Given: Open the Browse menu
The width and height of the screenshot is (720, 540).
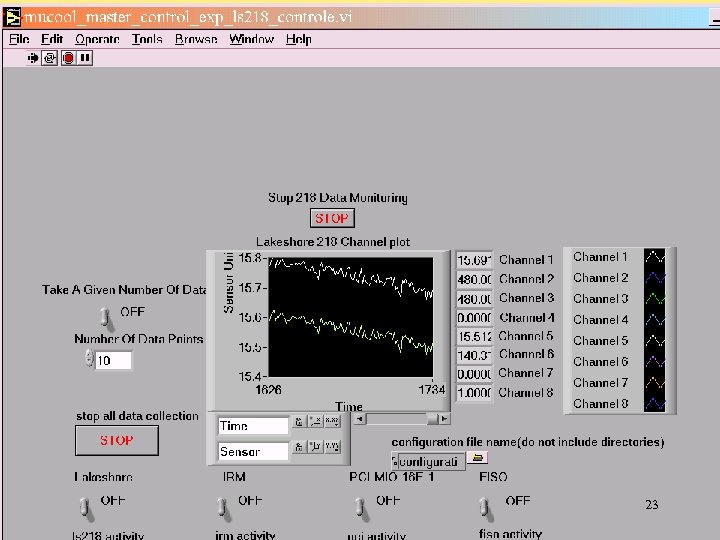Looking at the screenshot, I should click(x=196, y=39).
